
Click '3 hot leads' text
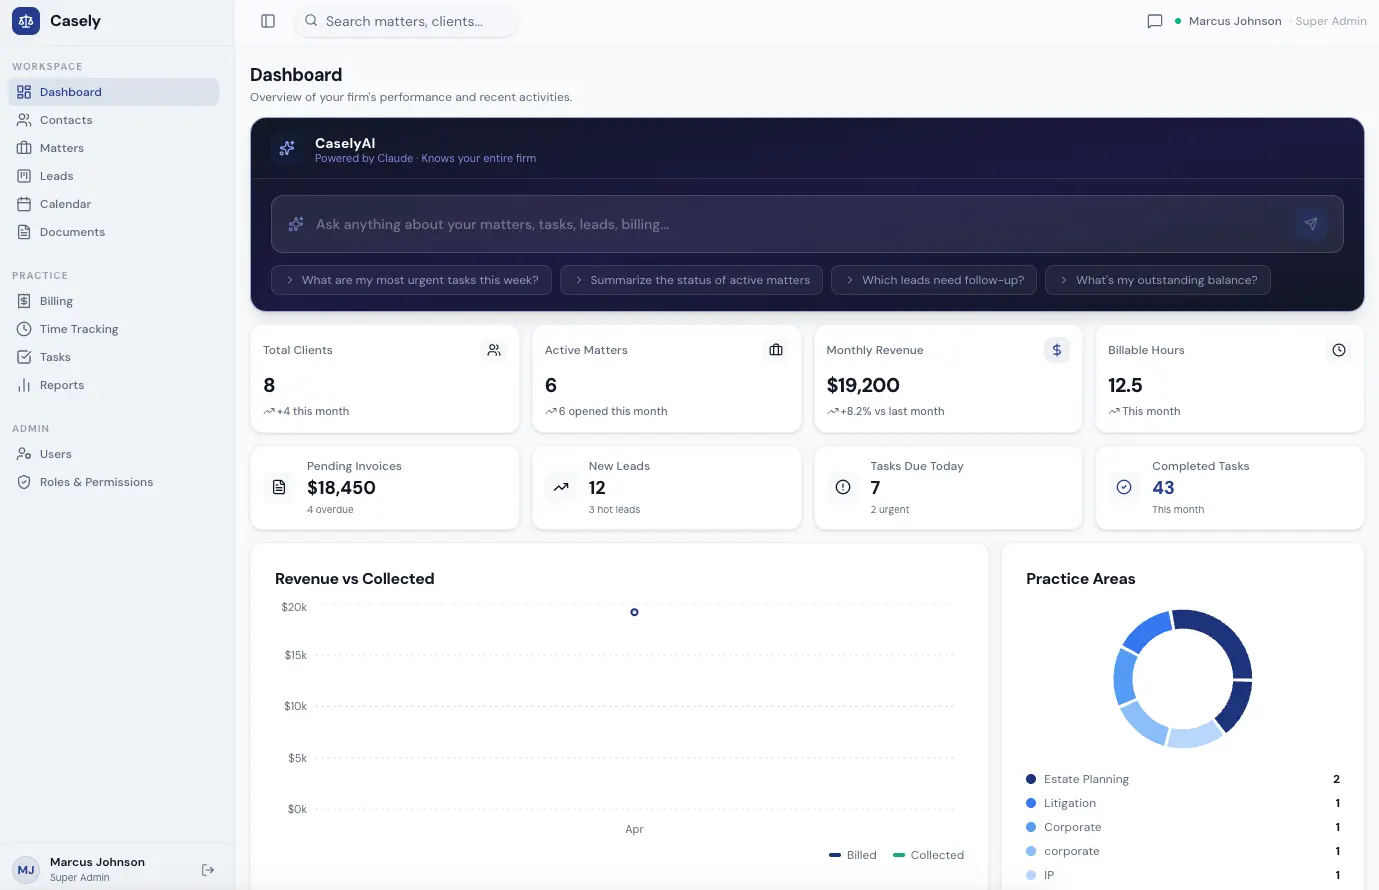(614, 509)
